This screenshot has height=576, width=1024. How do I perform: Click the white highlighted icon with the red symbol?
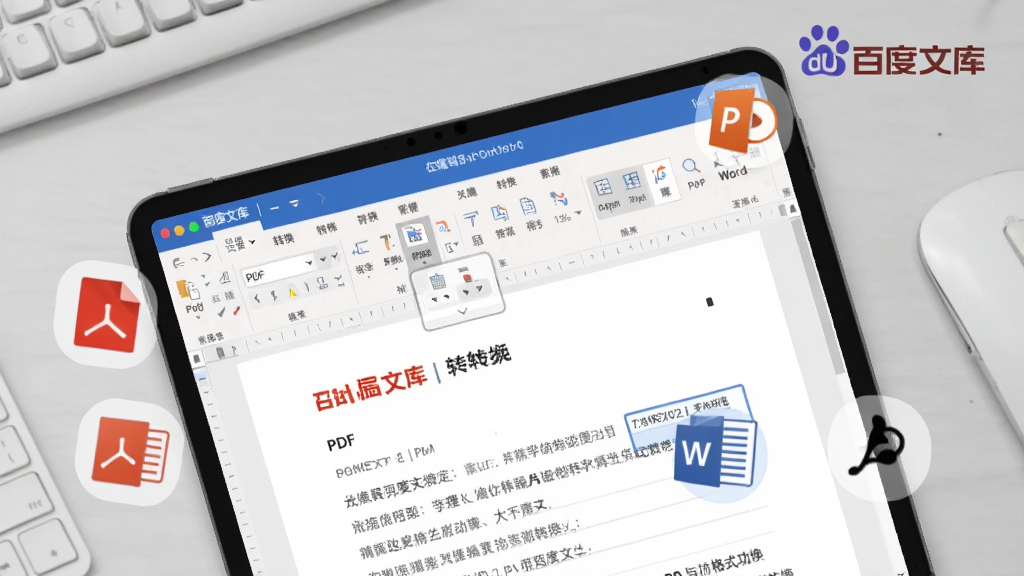[661, 180]
